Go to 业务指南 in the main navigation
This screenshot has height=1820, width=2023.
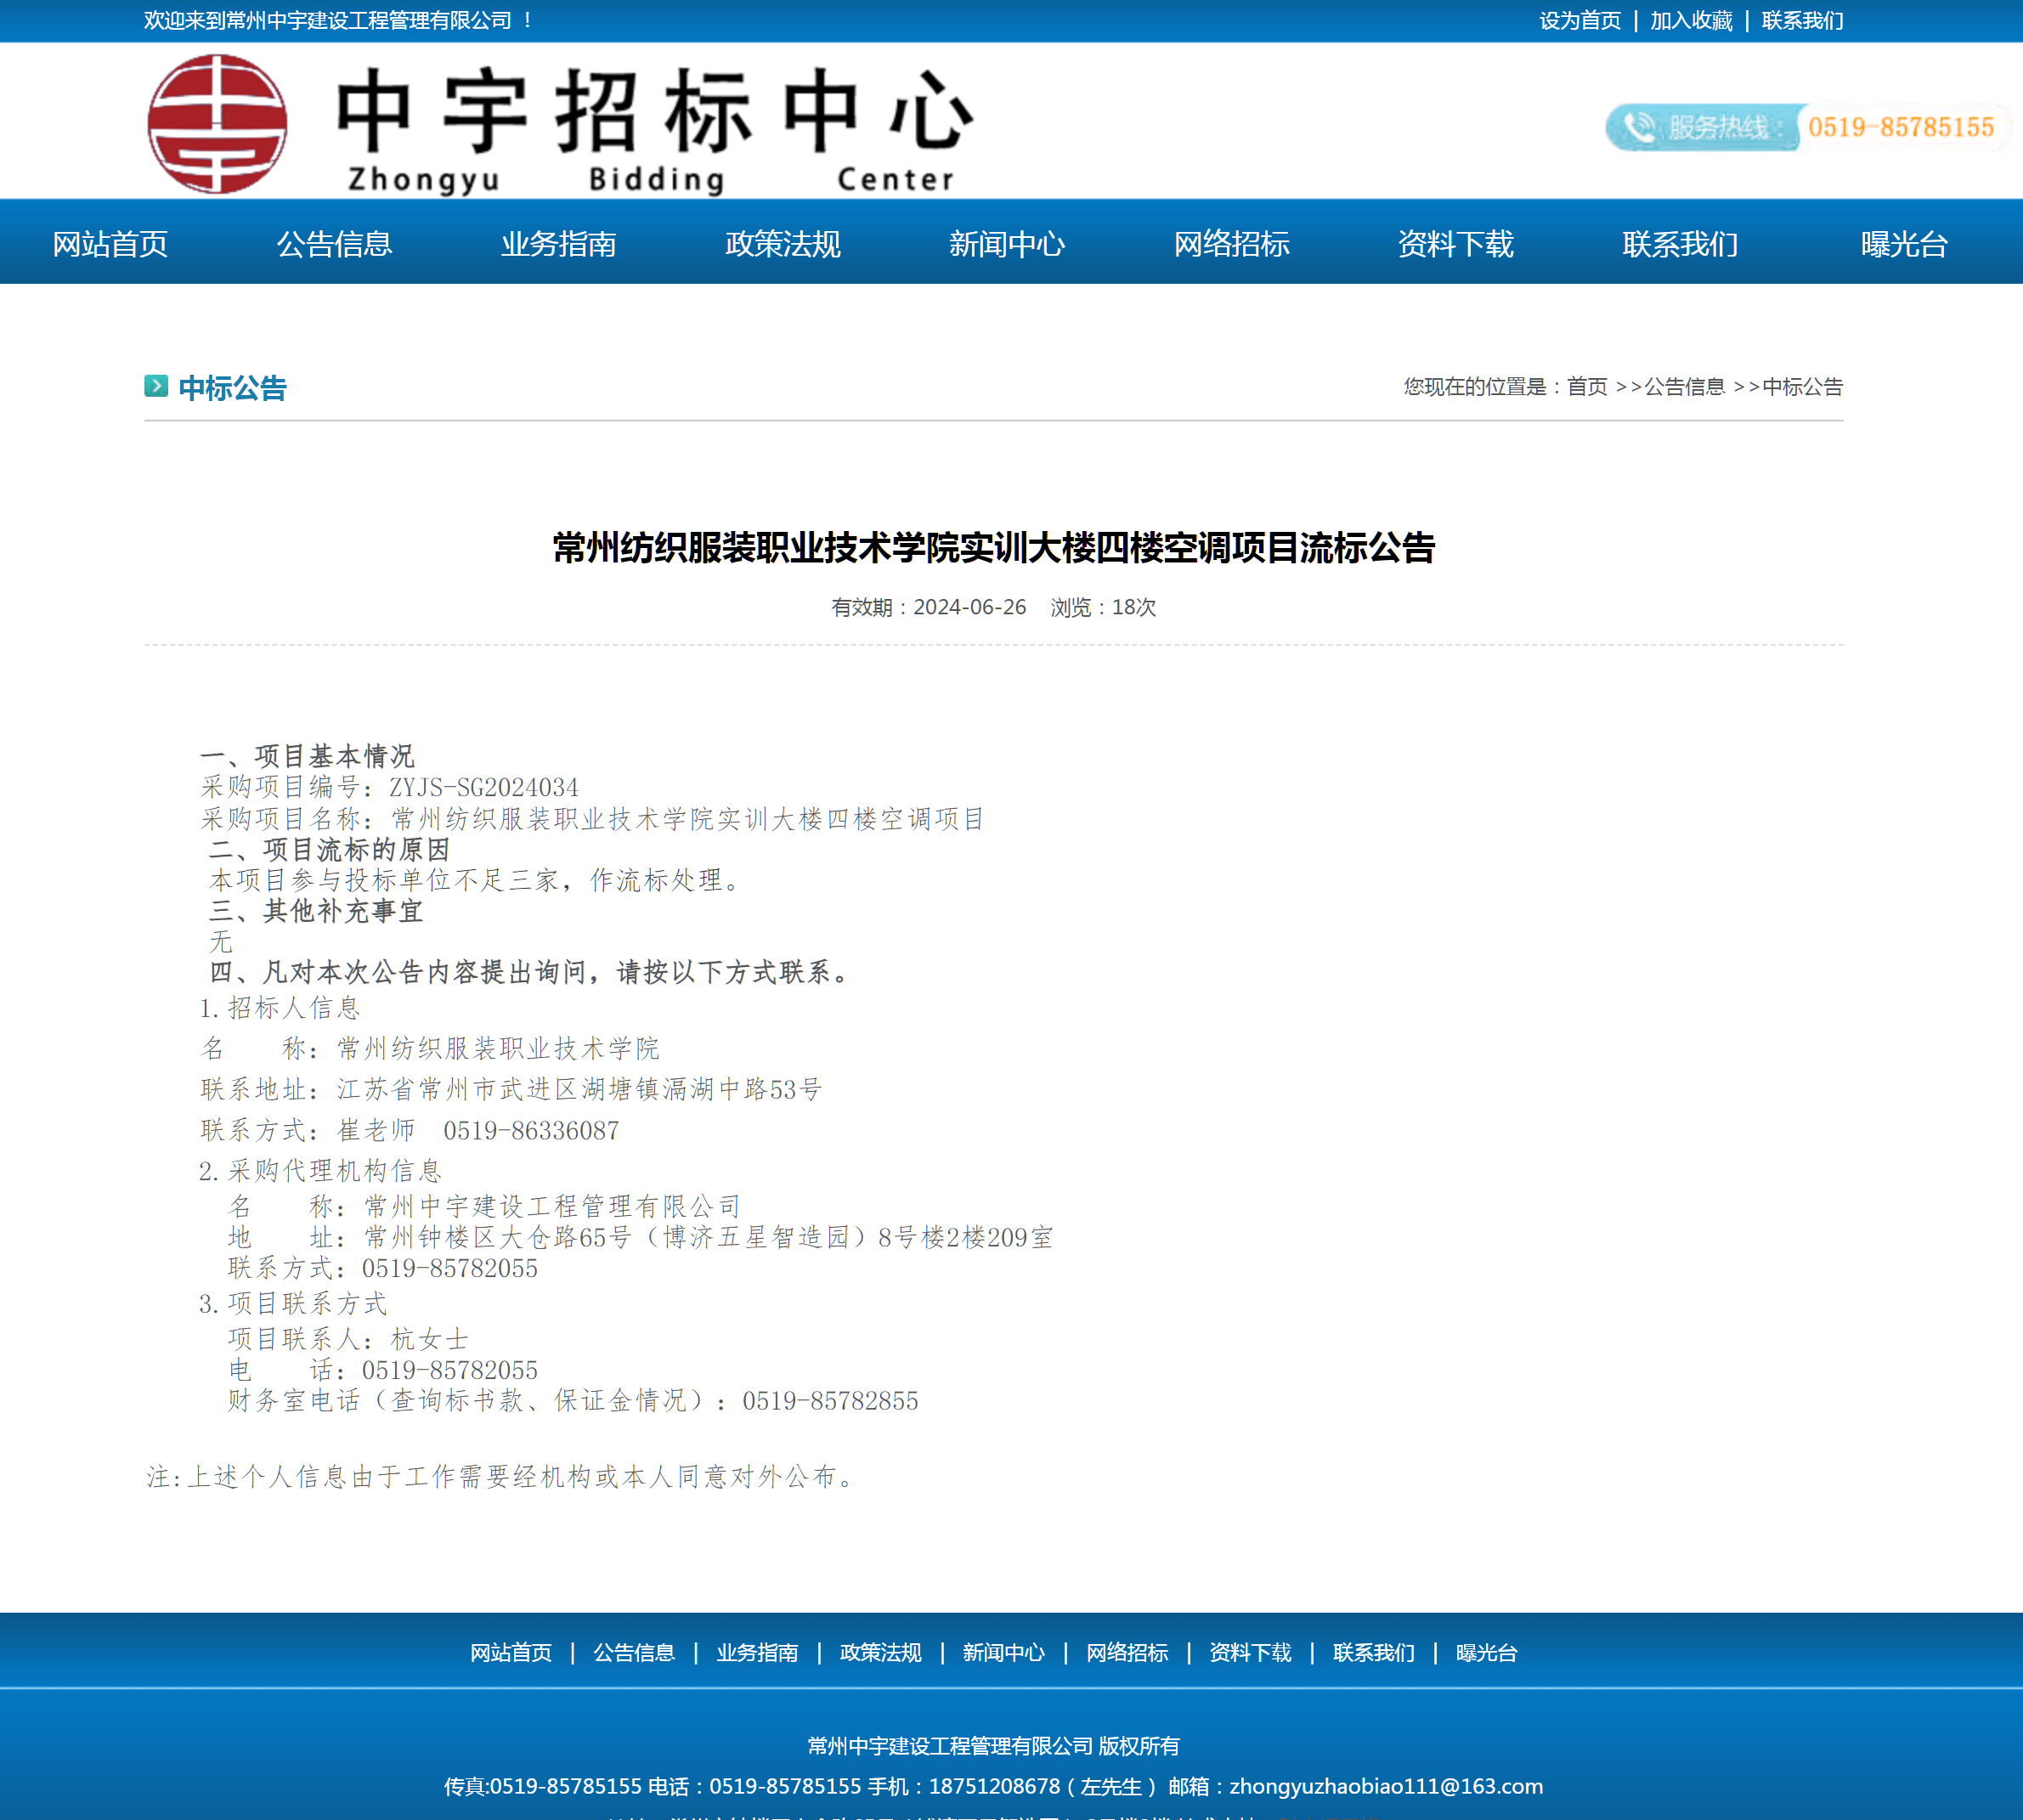coord(558,243)
